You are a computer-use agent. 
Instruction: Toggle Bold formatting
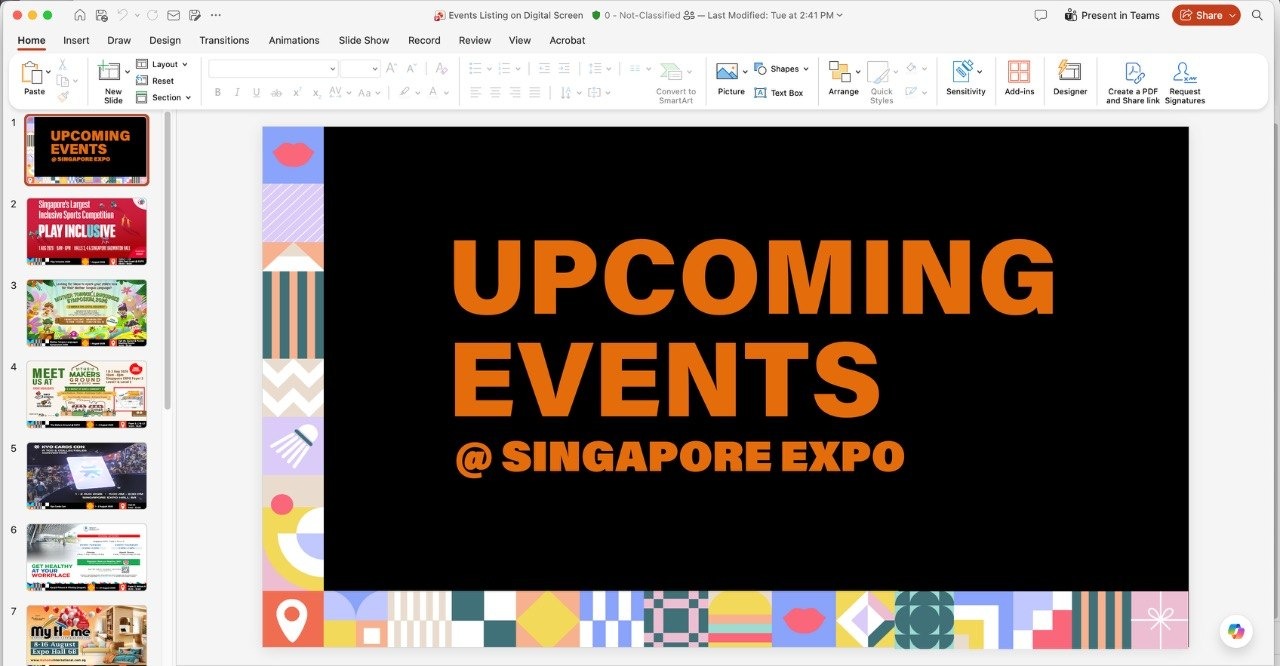pyautogui.click(x=218, y=93)
